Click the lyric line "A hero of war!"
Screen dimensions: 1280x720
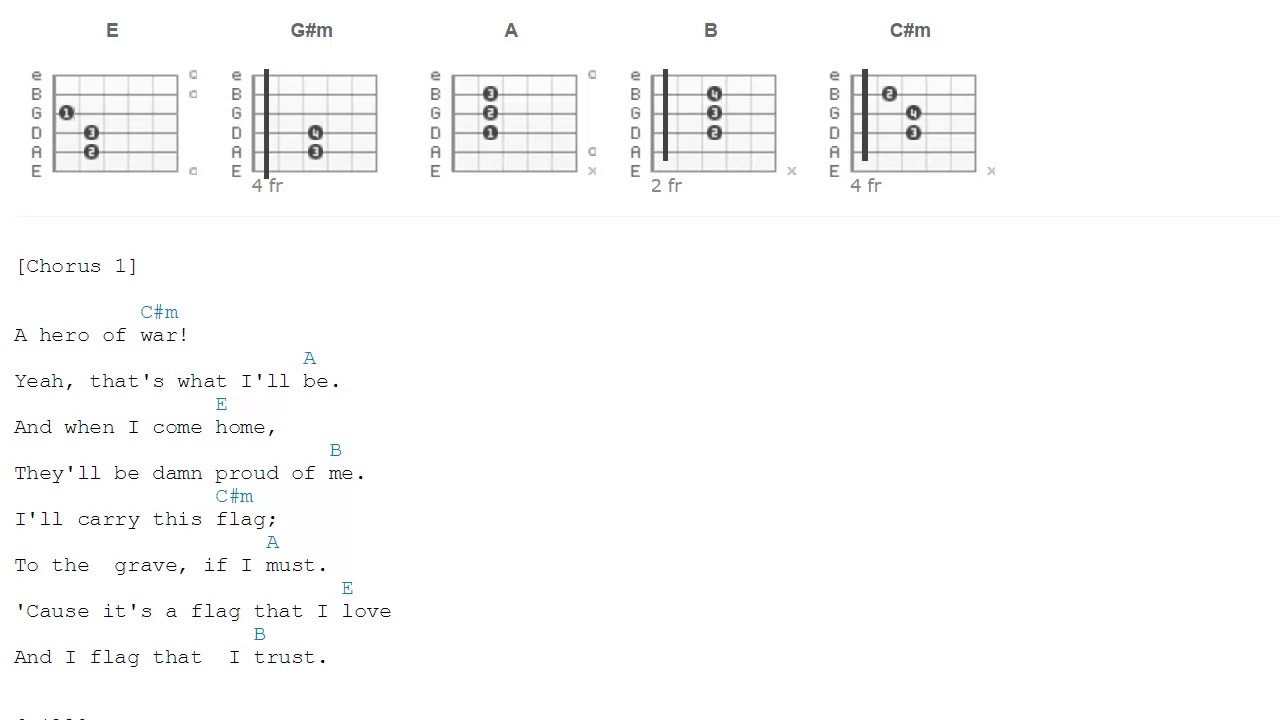(101, 335)
